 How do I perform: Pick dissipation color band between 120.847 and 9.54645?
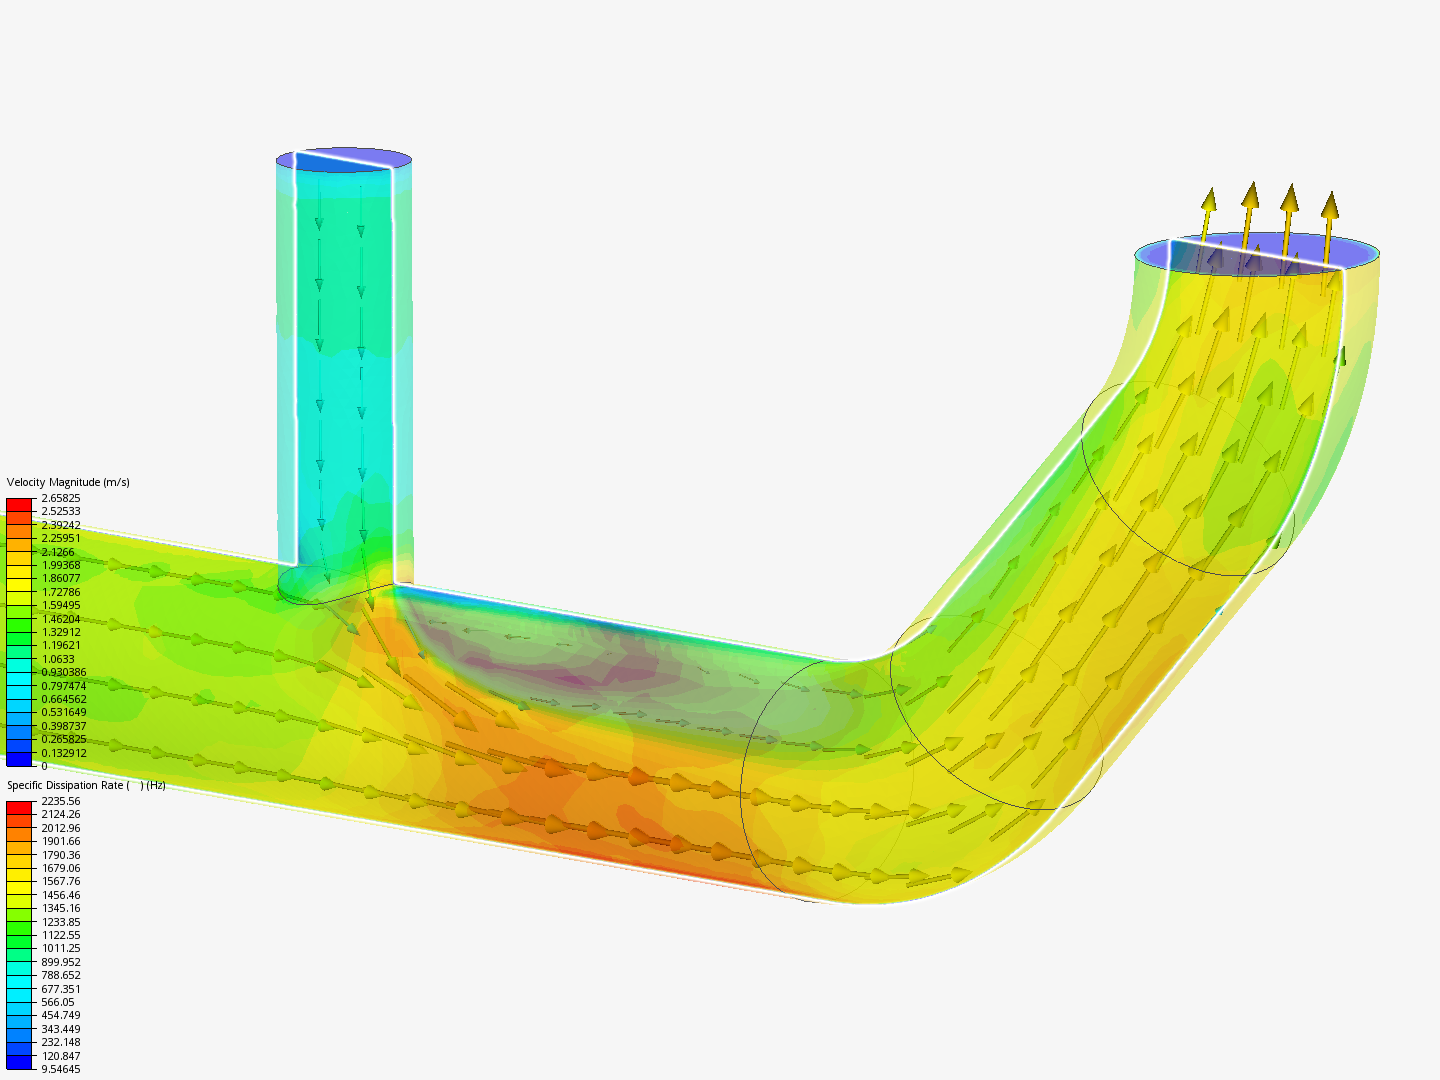(19, 1063)
